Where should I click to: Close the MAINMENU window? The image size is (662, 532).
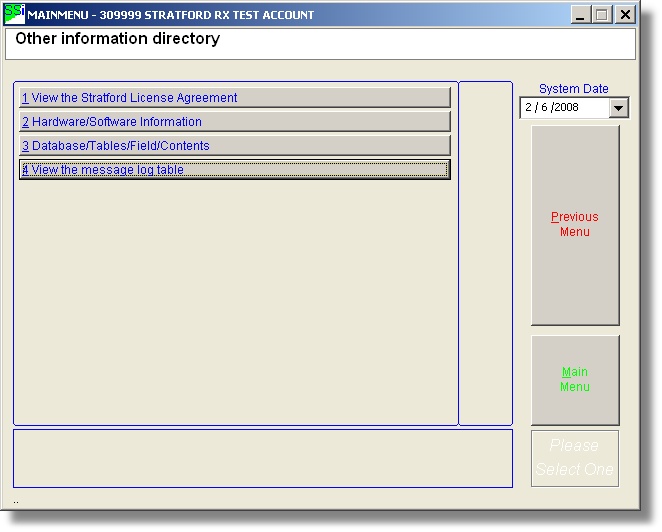(x=625, y=15)
